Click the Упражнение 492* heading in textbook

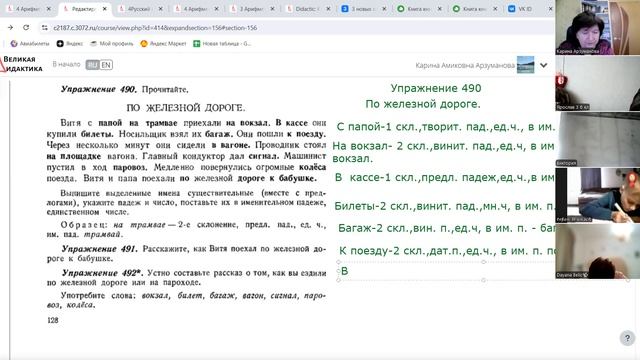click(102, 273)
